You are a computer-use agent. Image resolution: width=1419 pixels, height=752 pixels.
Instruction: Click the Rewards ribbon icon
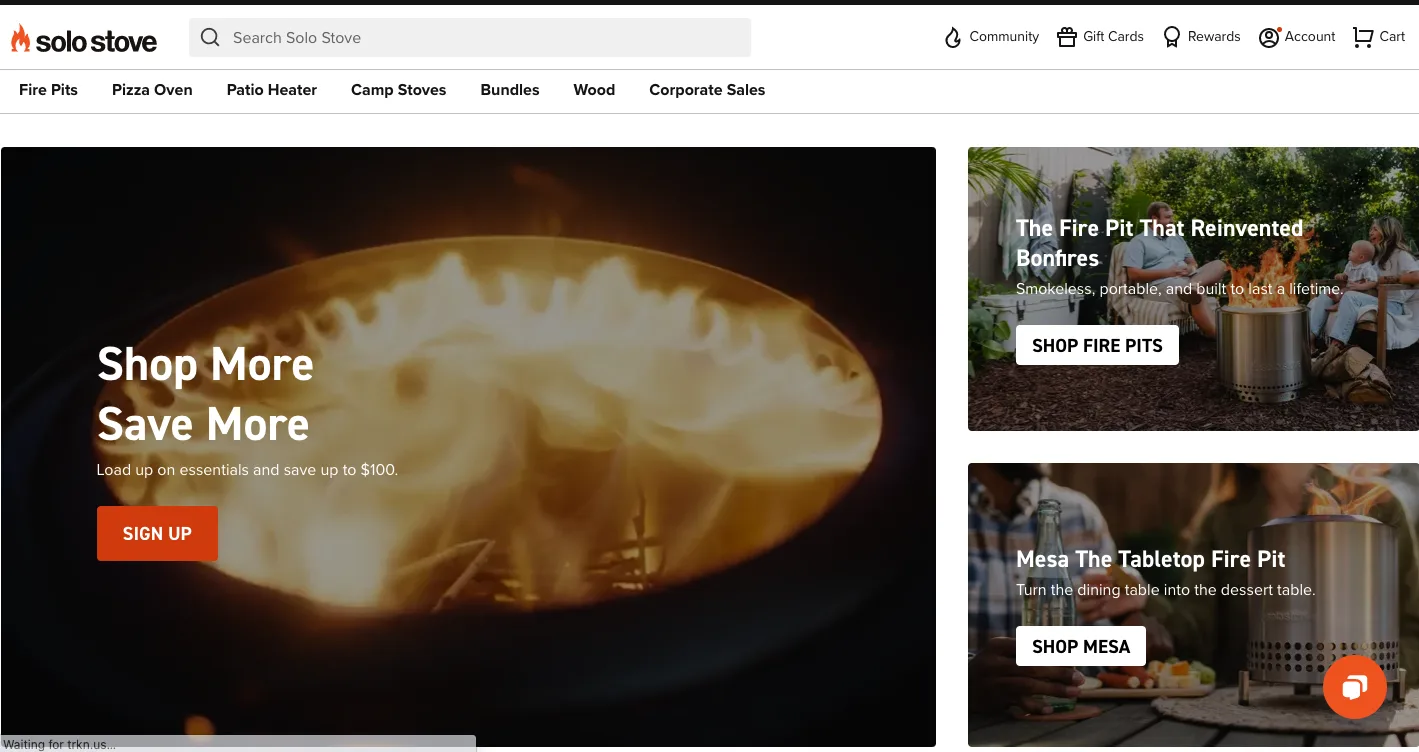click(1172, 37)
